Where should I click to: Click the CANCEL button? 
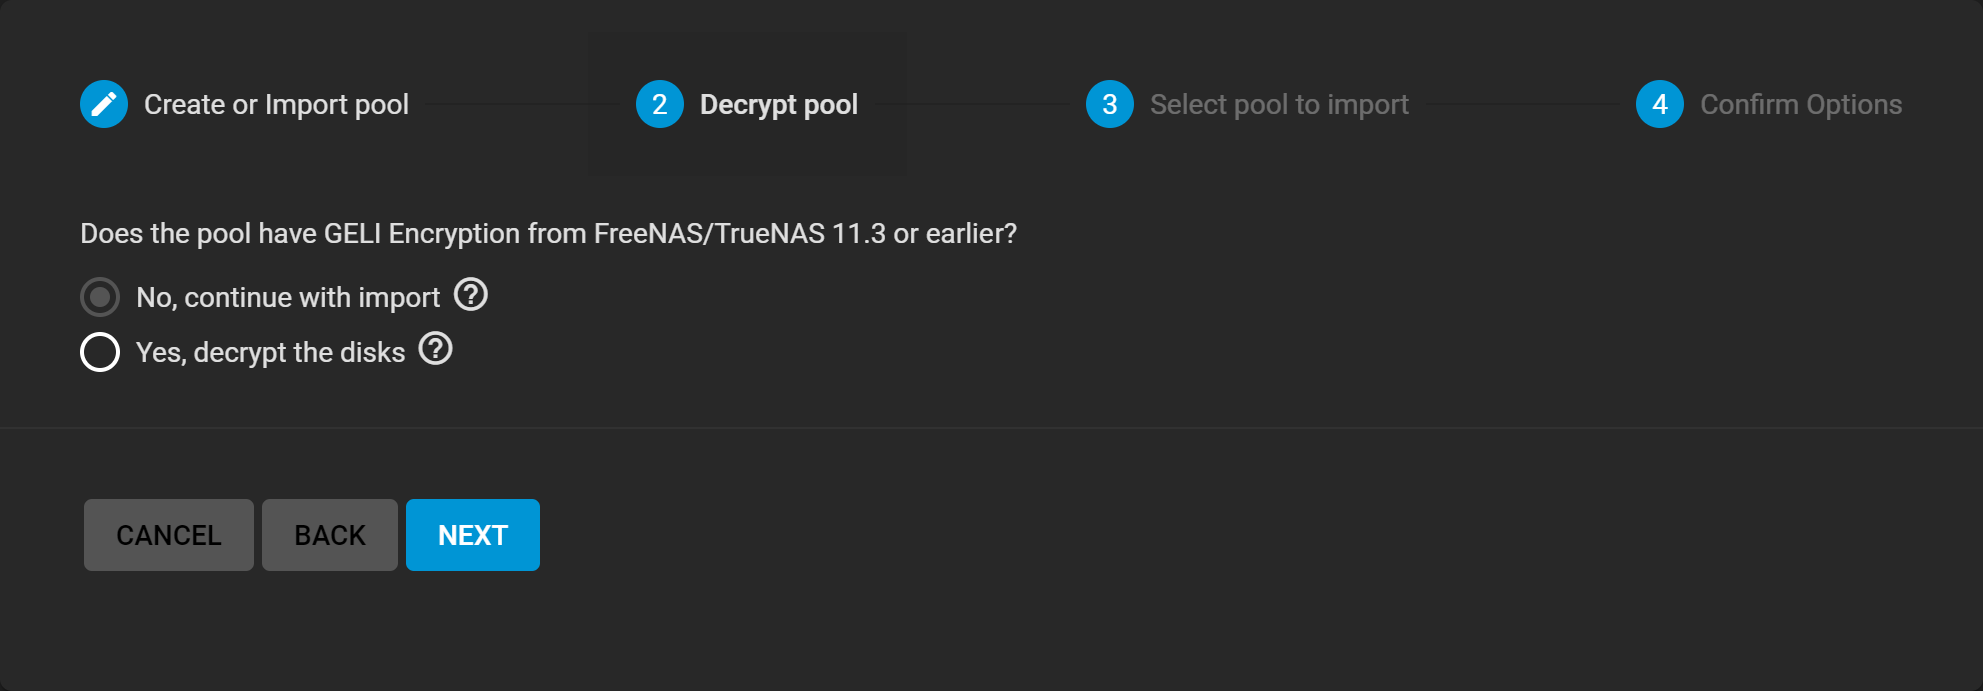[169, 535]
